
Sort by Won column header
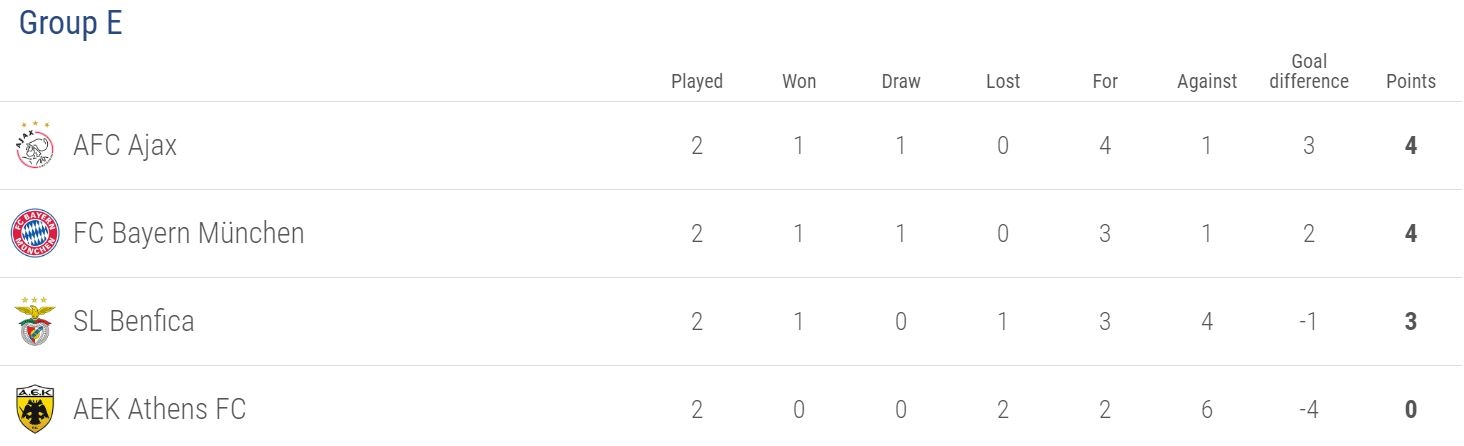(799, 82)
